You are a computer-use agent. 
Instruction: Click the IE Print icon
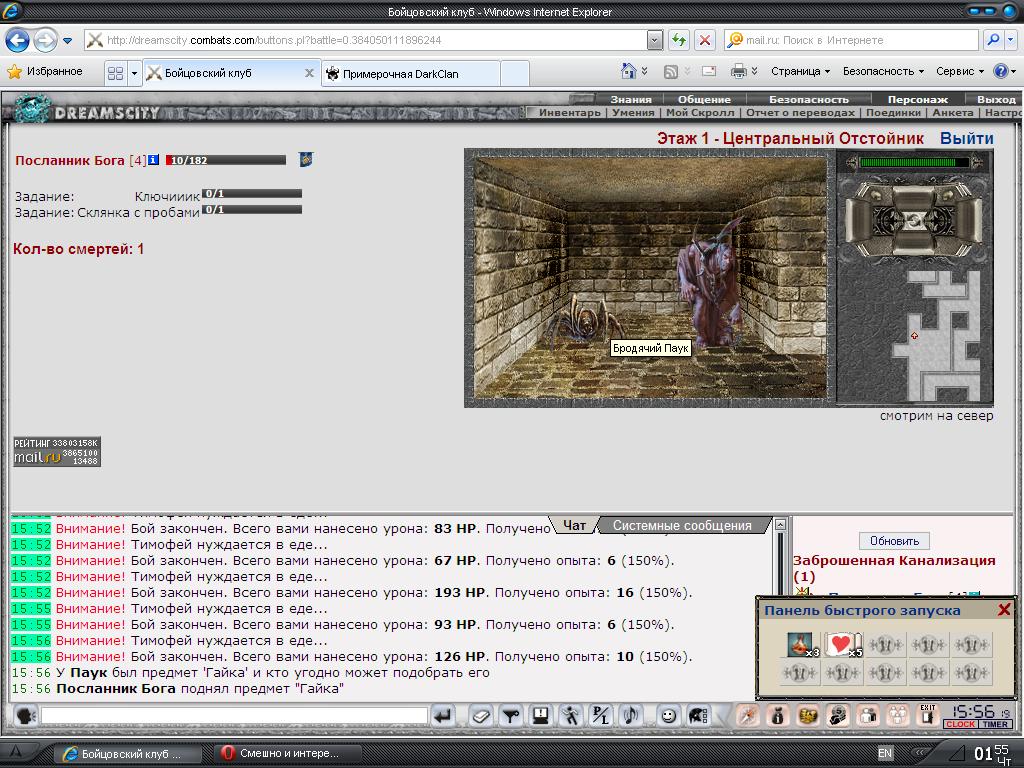tap(739, 71)
